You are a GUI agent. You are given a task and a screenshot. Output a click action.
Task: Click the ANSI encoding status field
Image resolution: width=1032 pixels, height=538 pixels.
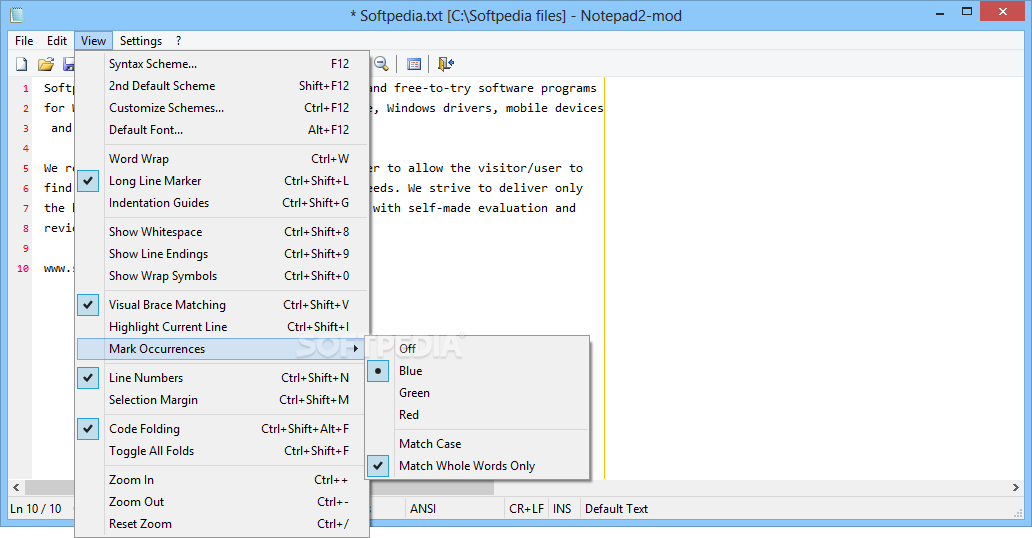point(454,508)
